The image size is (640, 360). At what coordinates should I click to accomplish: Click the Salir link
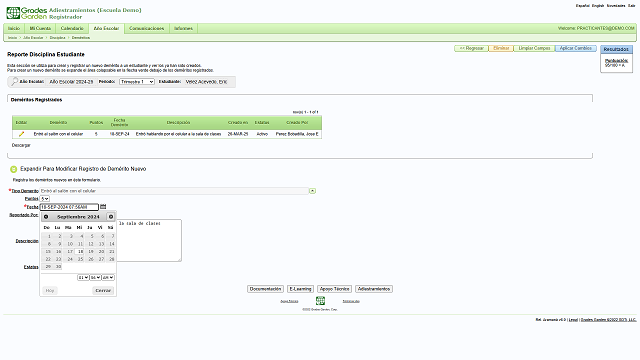point(631,6)
